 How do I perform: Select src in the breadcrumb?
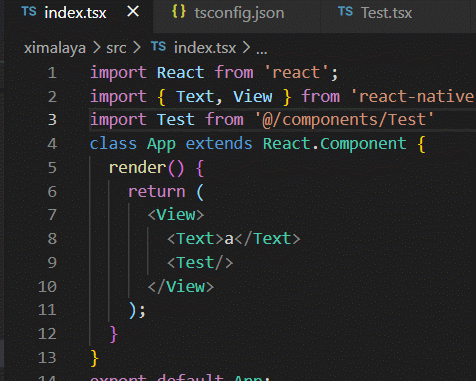pos(116,48)
